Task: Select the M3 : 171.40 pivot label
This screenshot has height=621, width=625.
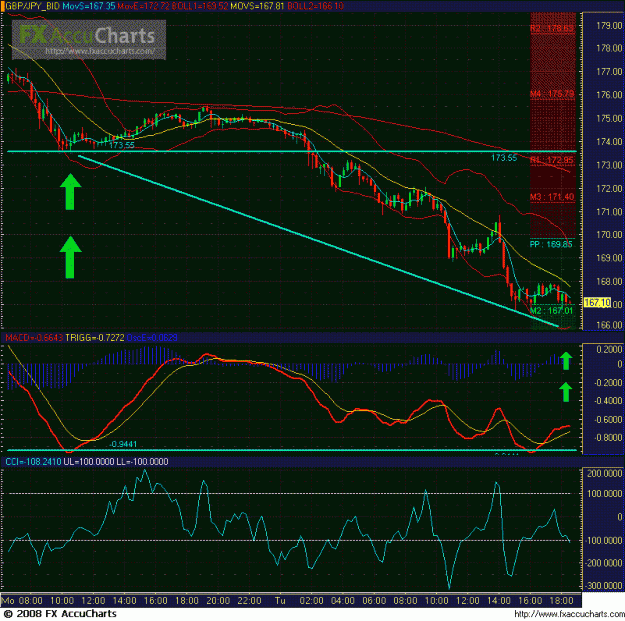Action: (x=552, y=197)
